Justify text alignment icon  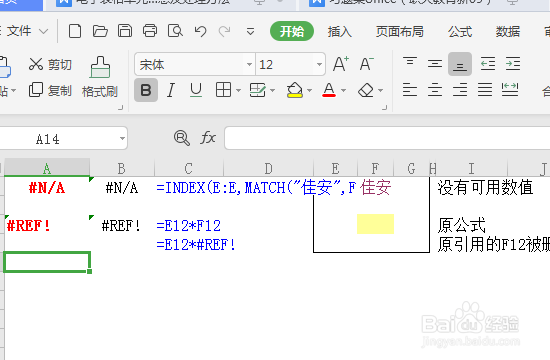point(485,90)
